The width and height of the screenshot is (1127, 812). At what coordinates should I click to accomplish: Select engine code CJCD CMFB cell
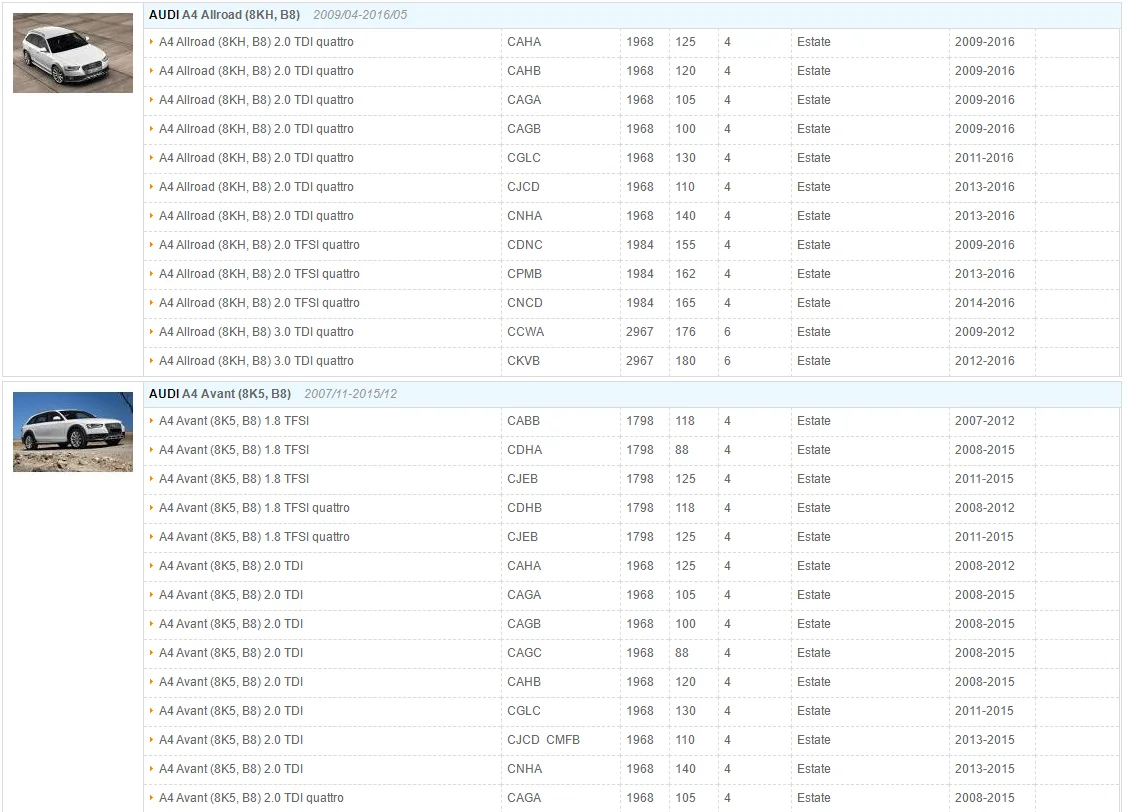pyautogui.click(x=543, y=740)
